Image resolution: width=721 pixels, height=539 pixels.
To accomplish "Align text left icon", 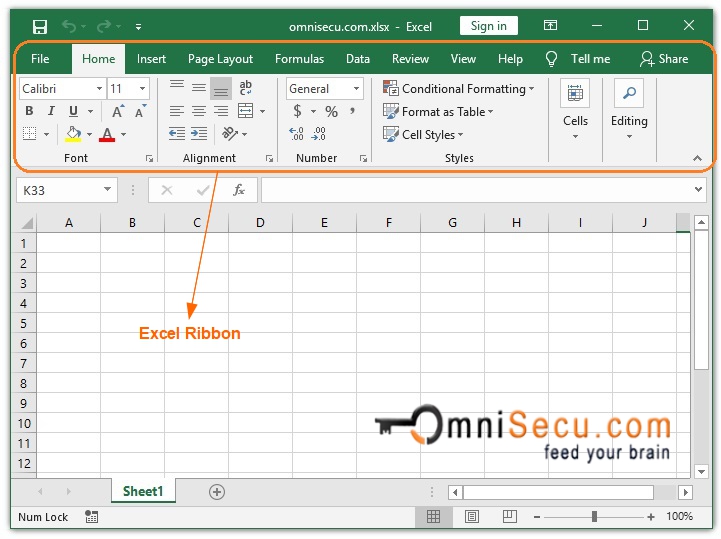I will (177, 111).
